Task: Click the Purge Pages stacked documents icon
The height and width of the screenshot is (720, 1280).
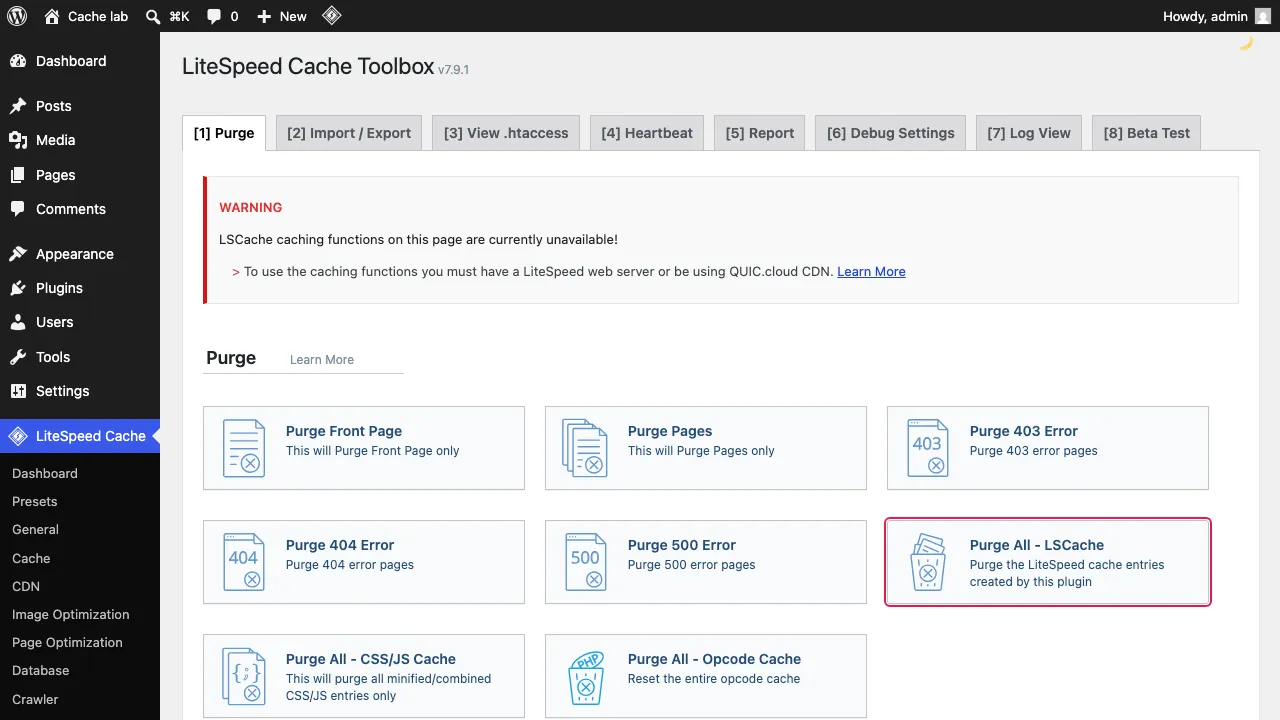Action: click(586, 448)
